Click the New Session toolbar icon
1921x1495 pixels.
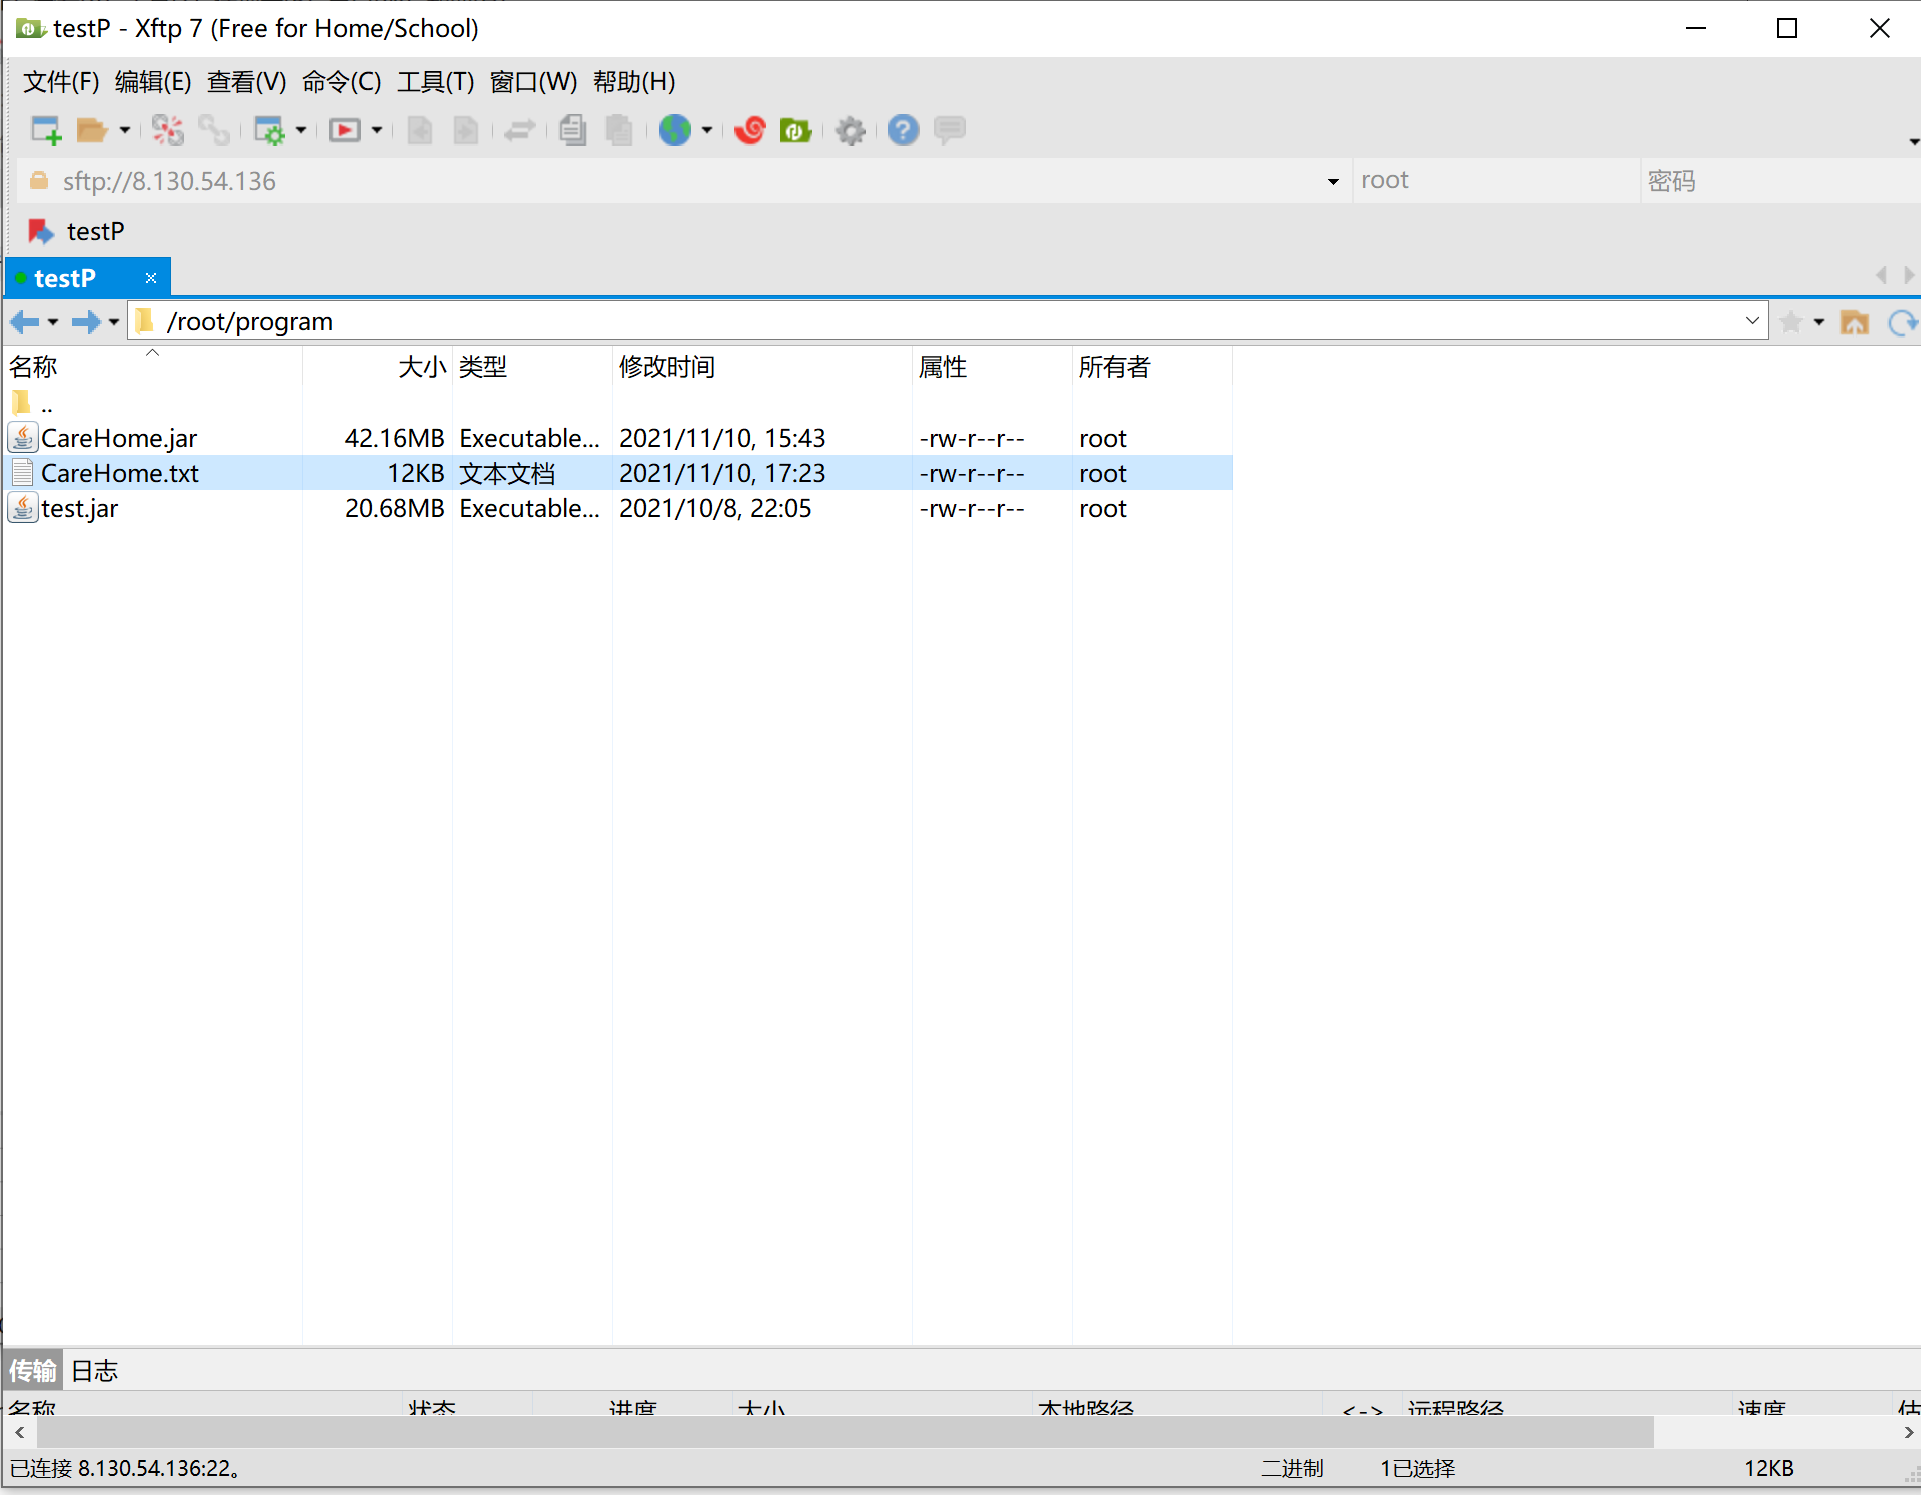click(x=46, y=130)
